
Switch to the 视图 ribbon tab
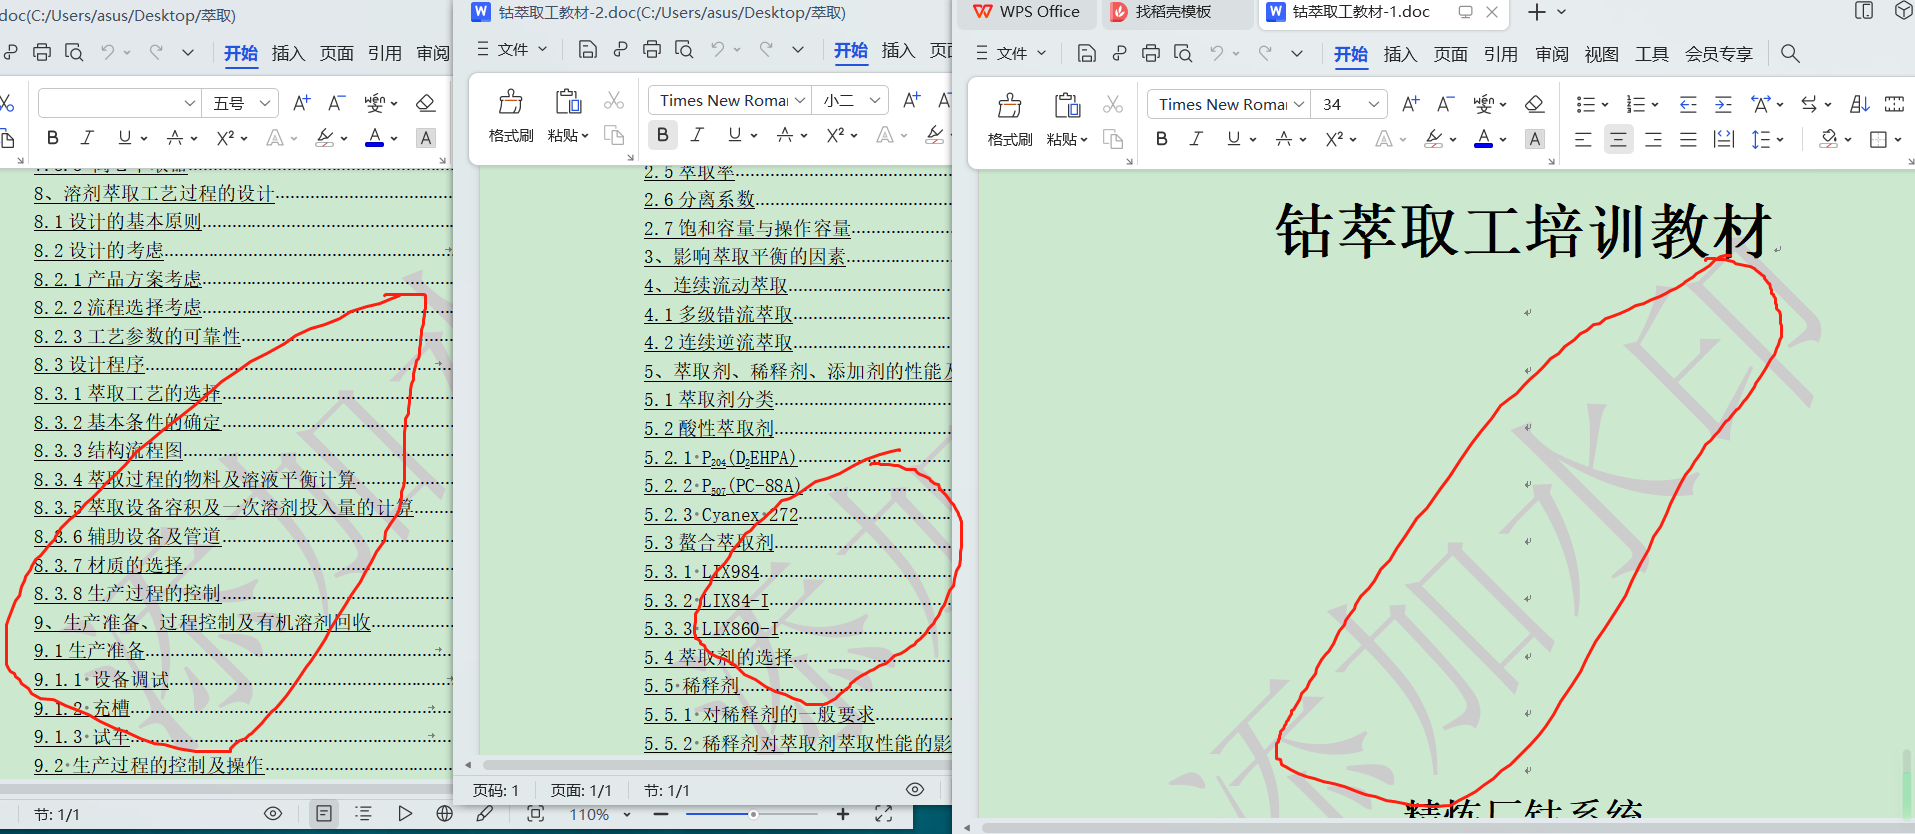tap(1601, 54)
